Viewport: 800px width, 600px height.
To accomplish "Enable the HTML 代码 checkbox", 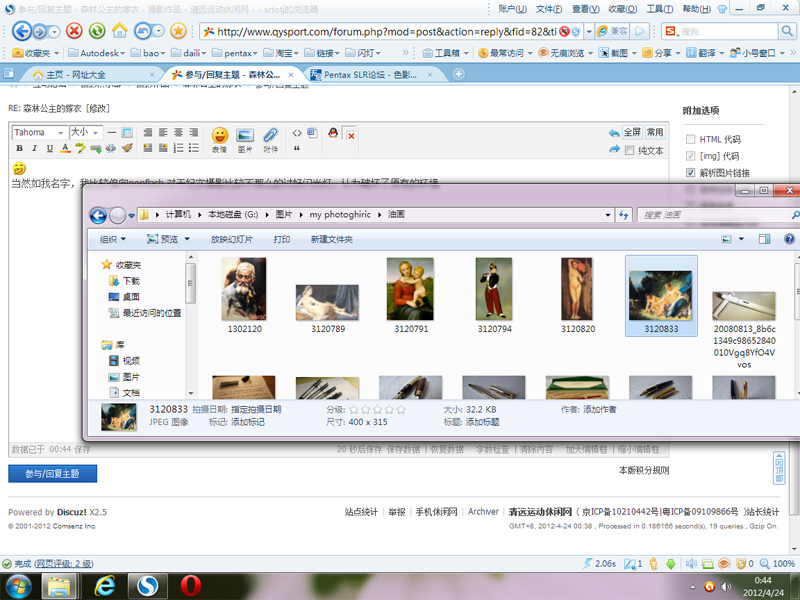I will tap(691, 140).
